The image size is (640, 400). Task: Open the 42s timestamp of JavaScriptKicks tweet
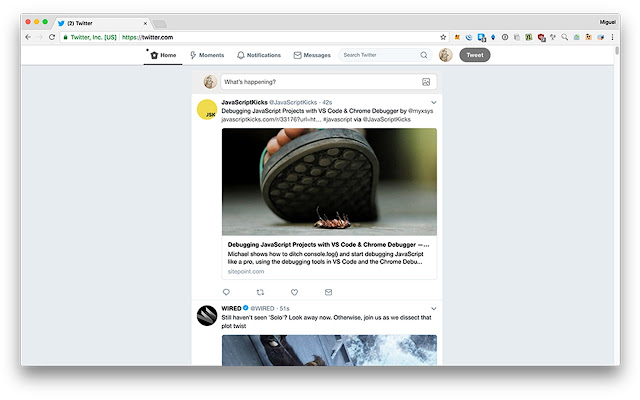(x=327, y=102)
